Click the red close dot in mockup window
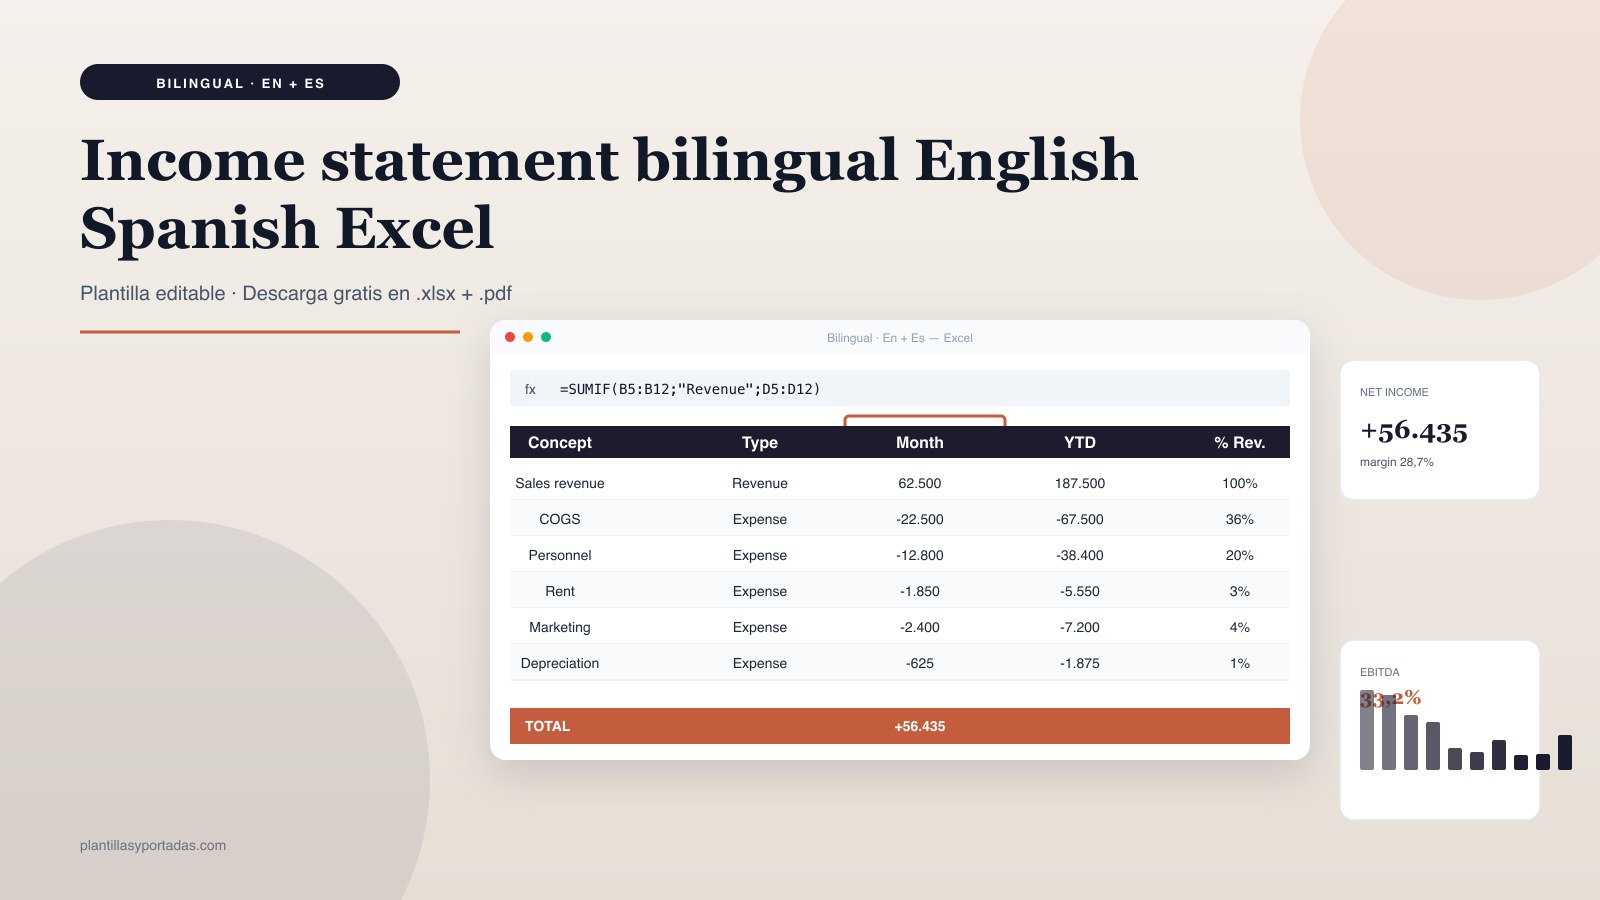 click(x=510, y=337)
